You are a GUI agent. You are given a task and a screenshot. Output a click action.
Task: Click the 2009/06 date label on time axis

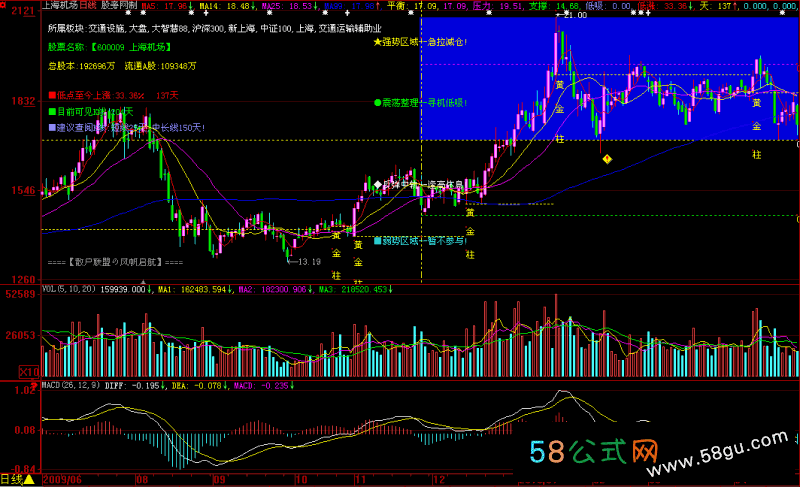[62, 479]
